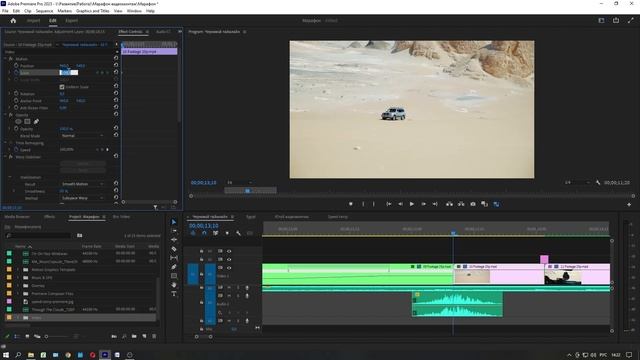Toggle Linked Selection in timeline
The height and width of the screenshot is (360, 640).
click(x=216, y=233)
